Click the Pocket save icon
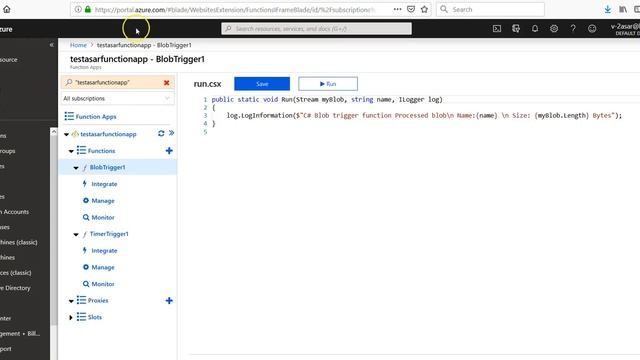The height and width of the screenshot is (360, 640). tap(411, 9)
